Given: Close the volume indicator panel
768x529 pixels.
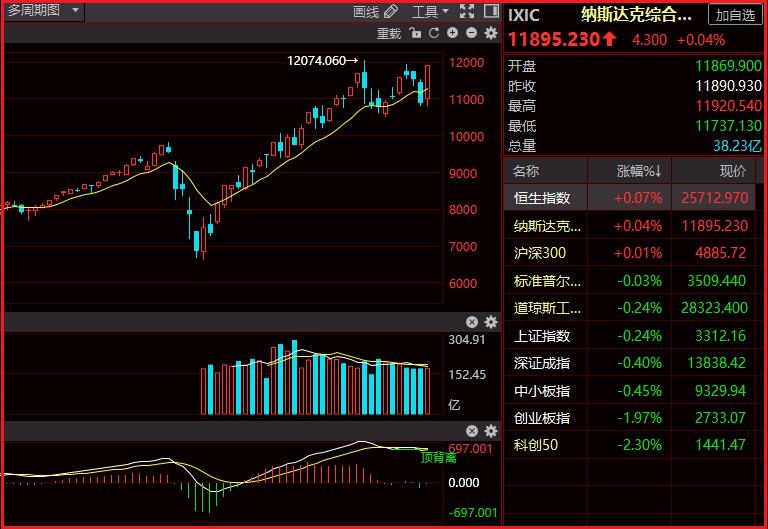Looking at the screenshot, I should (472, 322).
